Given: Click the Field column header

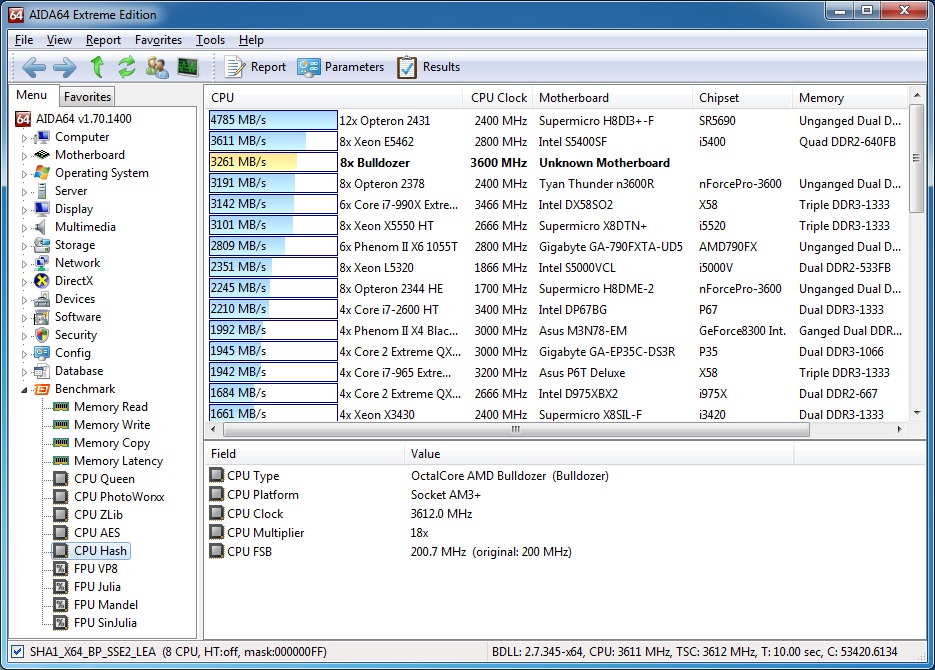Looking at the screenshot, I should point(304,454).
